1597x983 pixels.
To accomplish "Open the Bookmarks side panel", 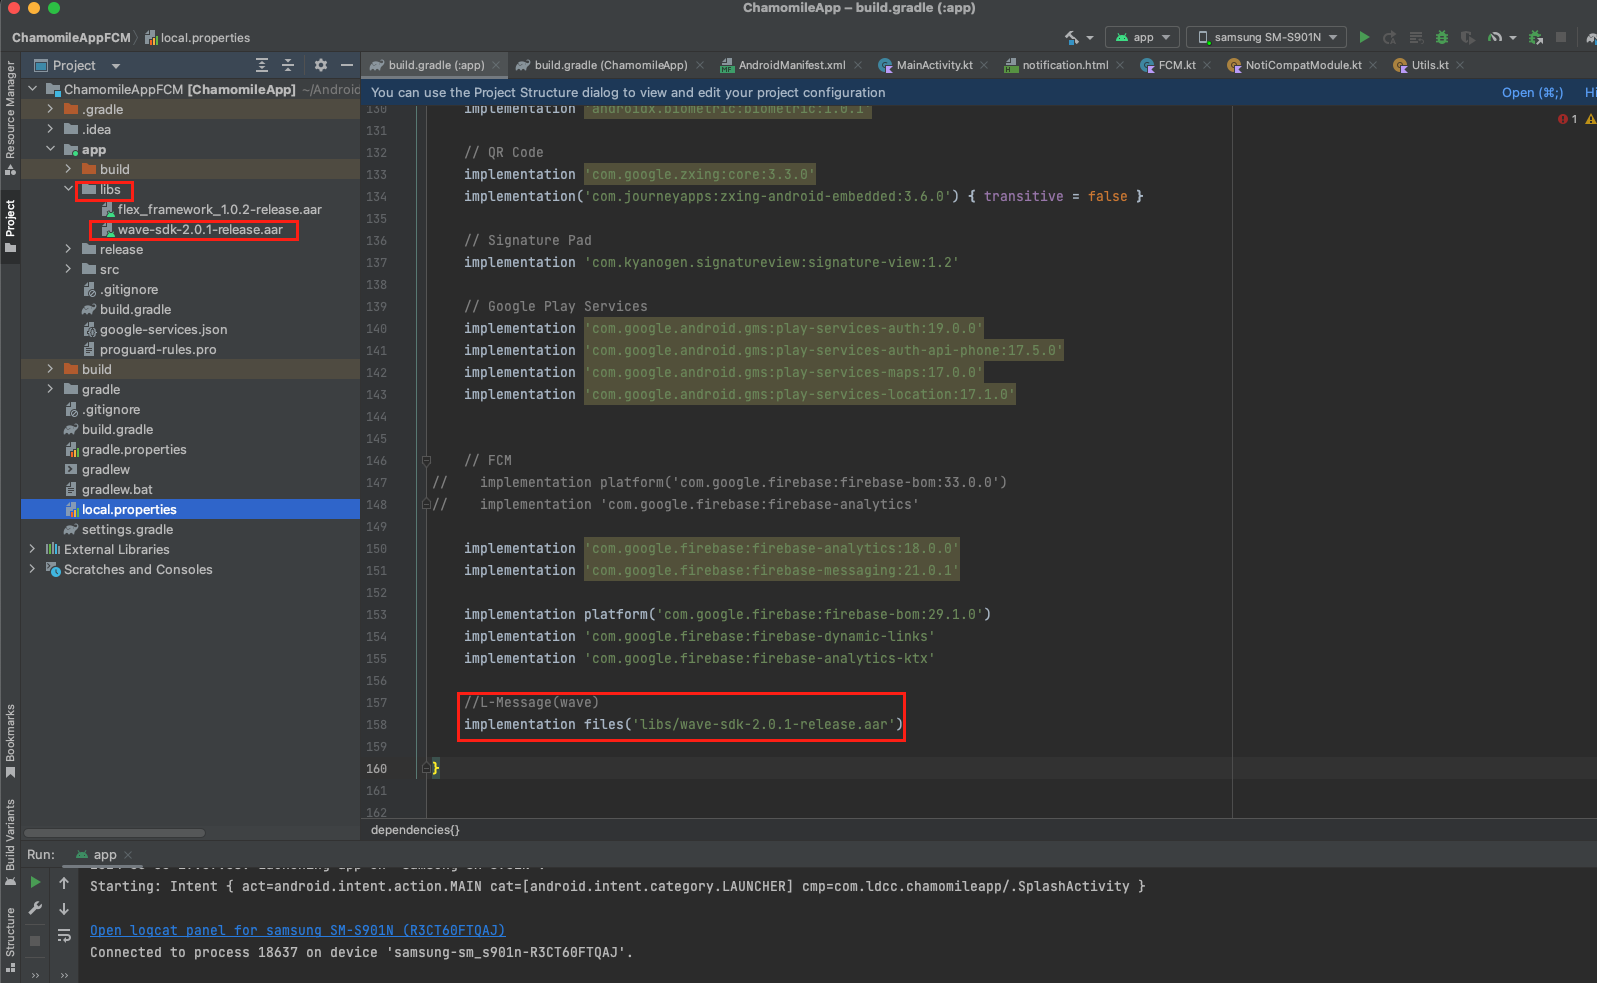I will click(x=11, y=740).
